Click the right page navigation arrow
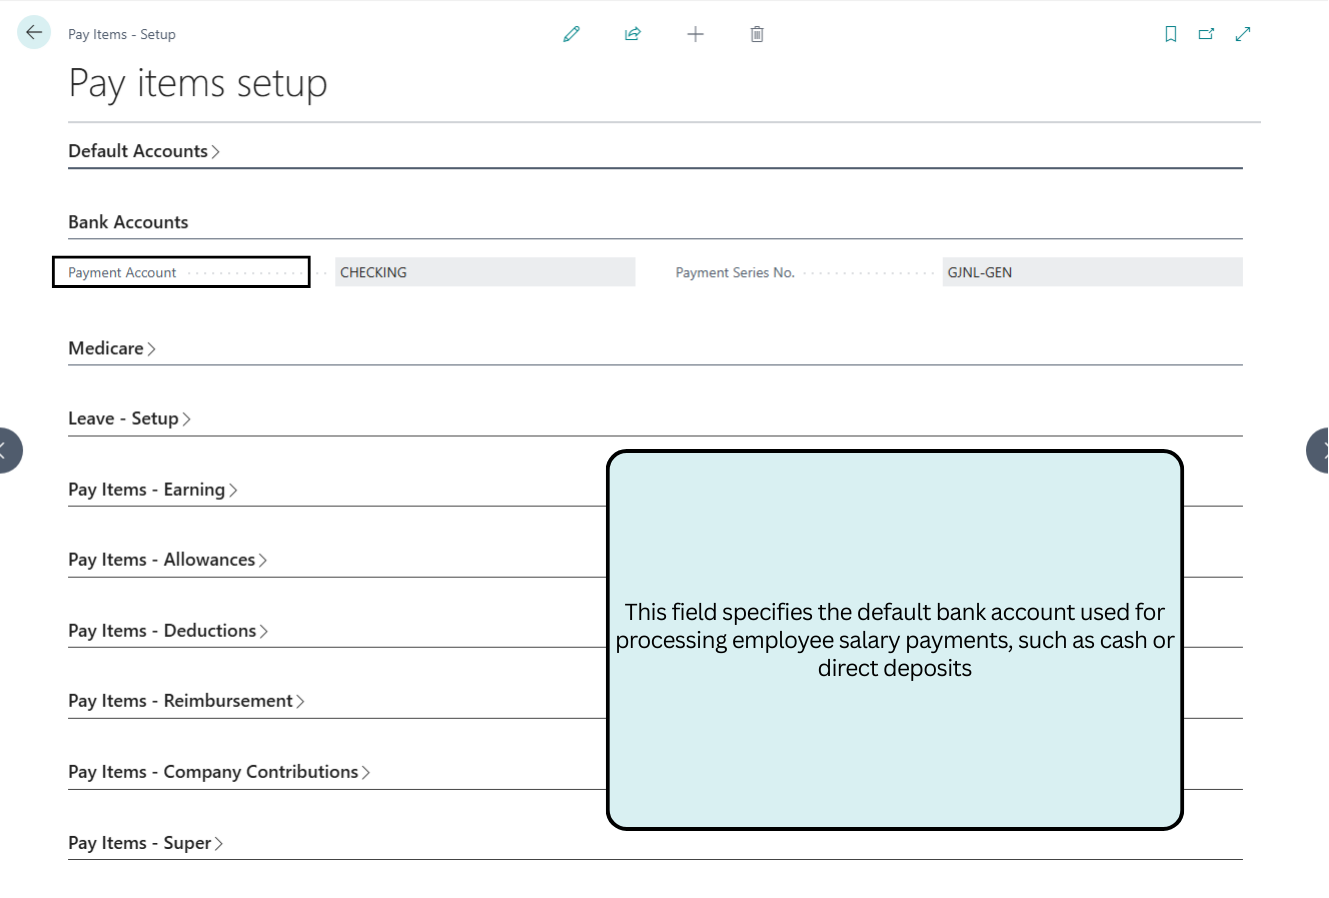1329x898 pixels. [x=1320, y=450]
